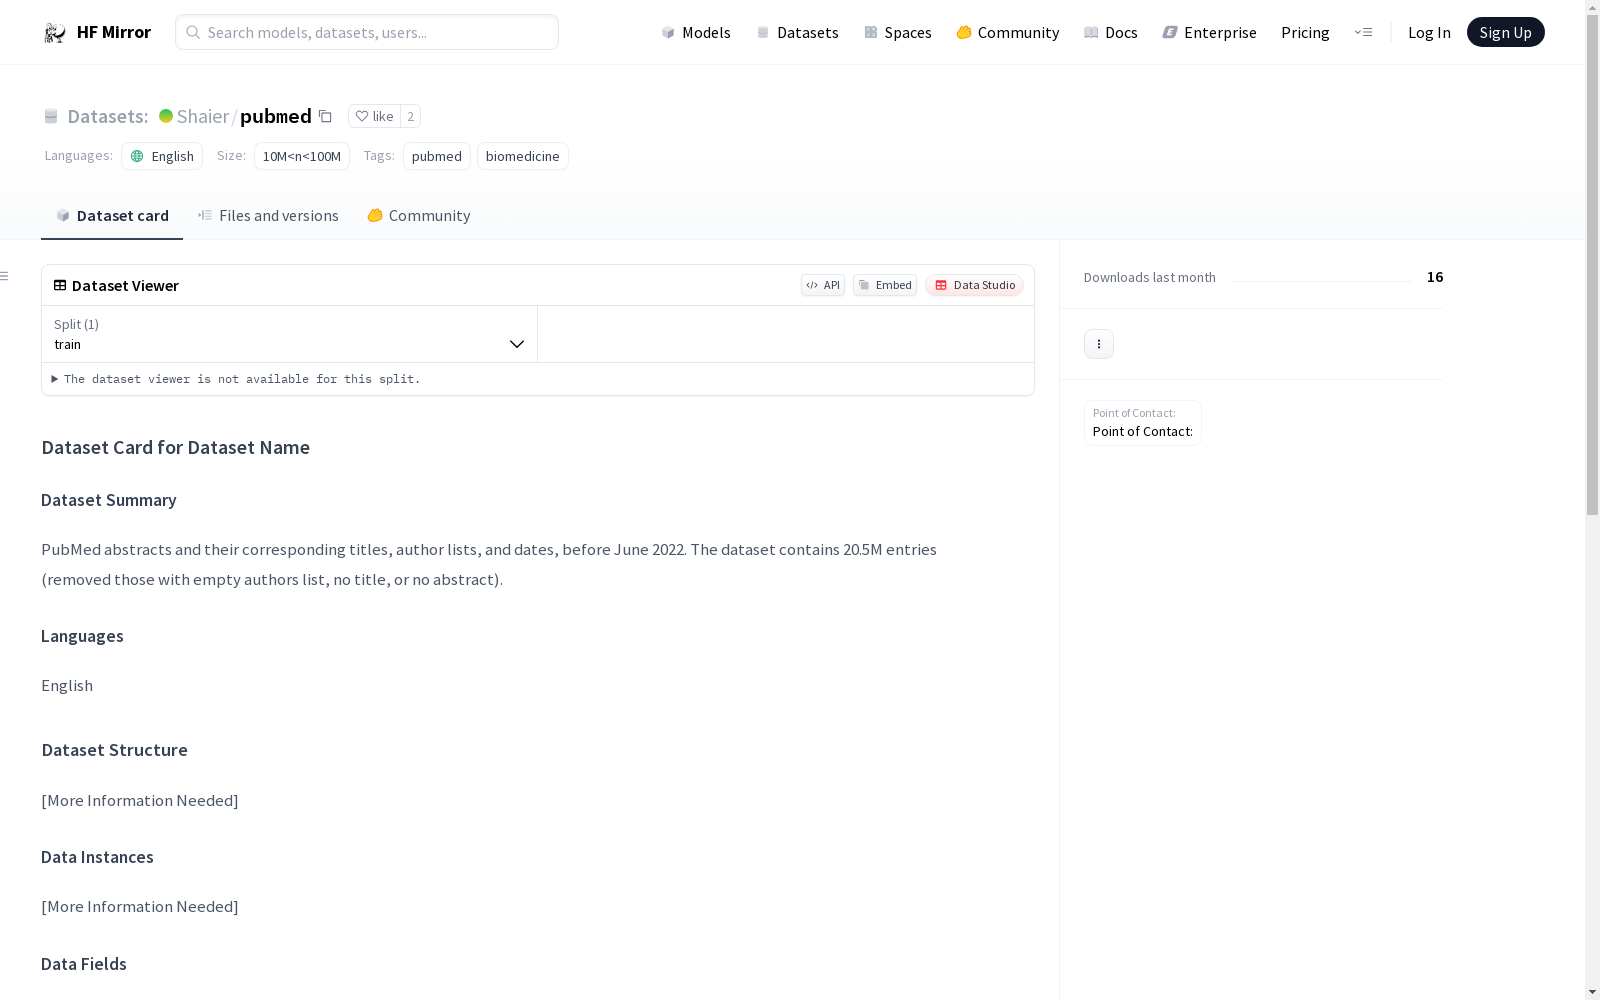Open Models in the top navigation

[696, 32]
